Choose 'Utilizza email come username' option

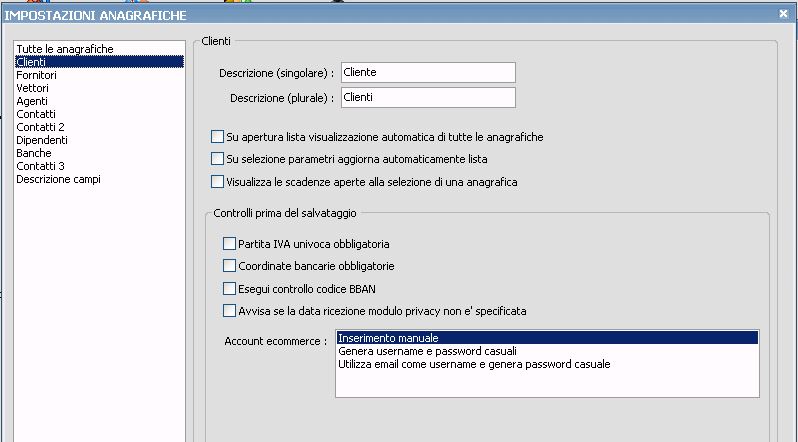click(x=474, y=364)
